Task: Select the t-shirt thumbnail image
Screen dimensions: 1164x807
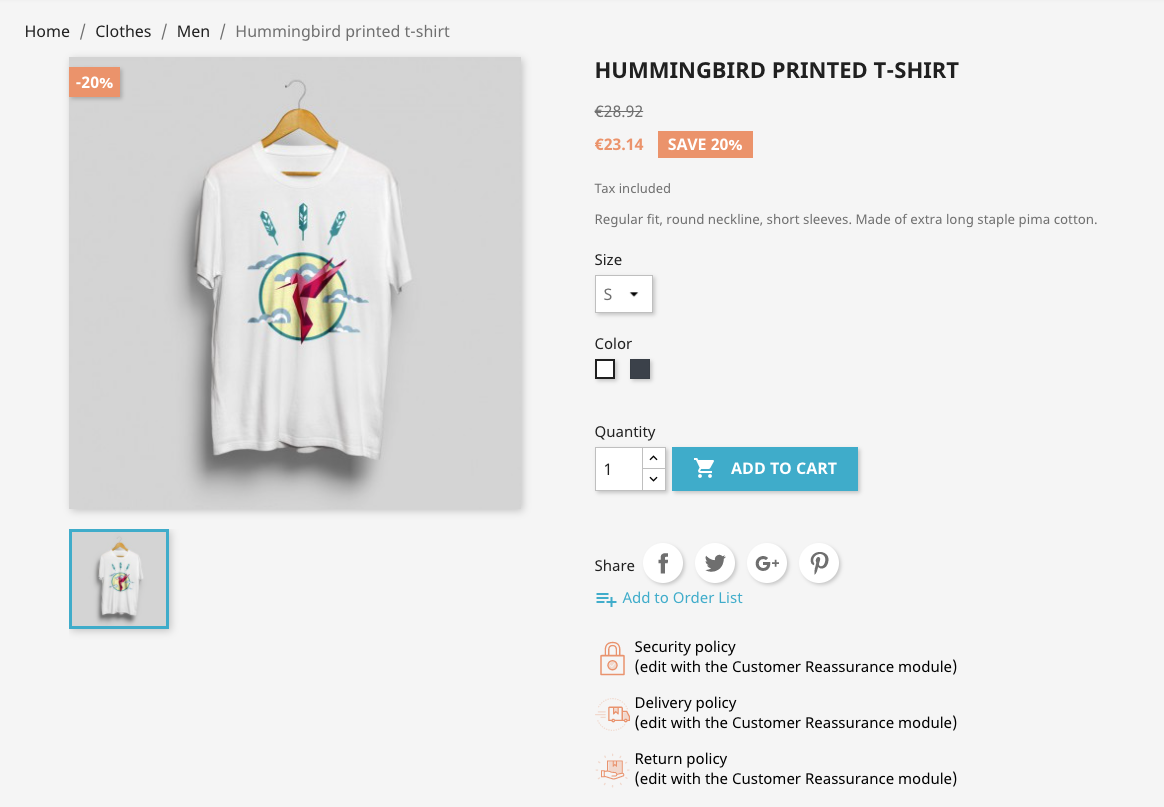Action: tap(119, 579)
